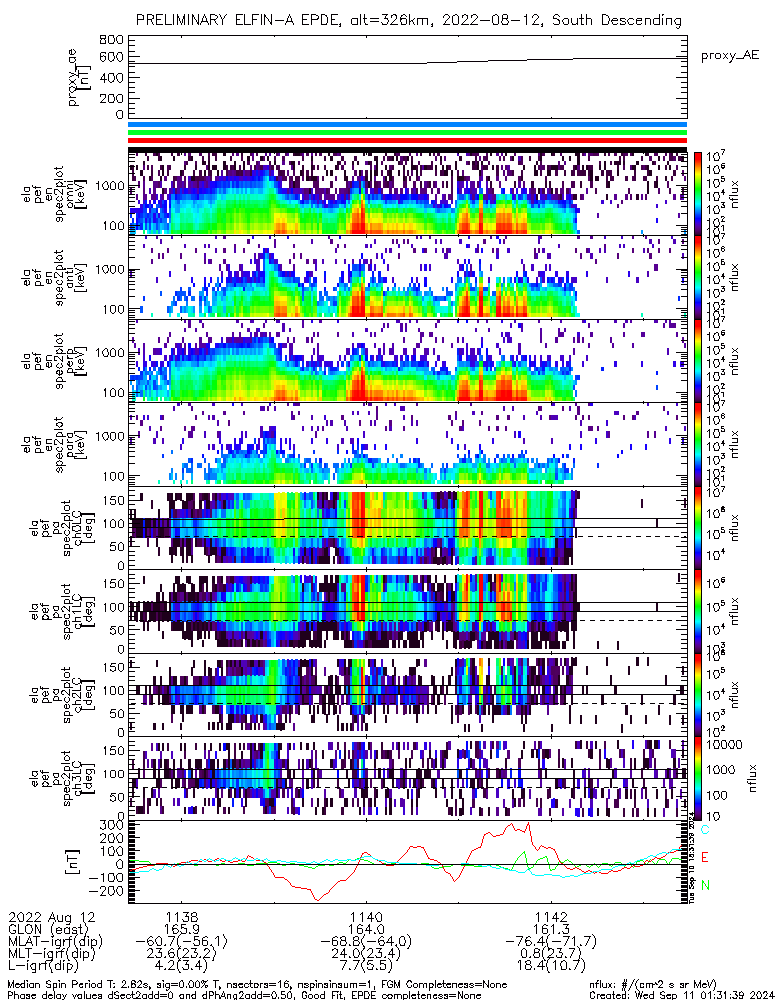Click the proxy AE line plot panel
The image size is (775, 1000).
[x=408, y=77]
